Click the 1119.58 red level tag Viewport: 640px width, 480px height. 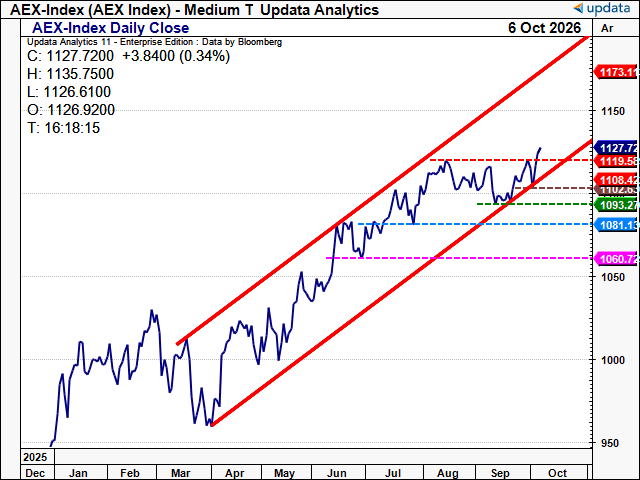(616, 161)
